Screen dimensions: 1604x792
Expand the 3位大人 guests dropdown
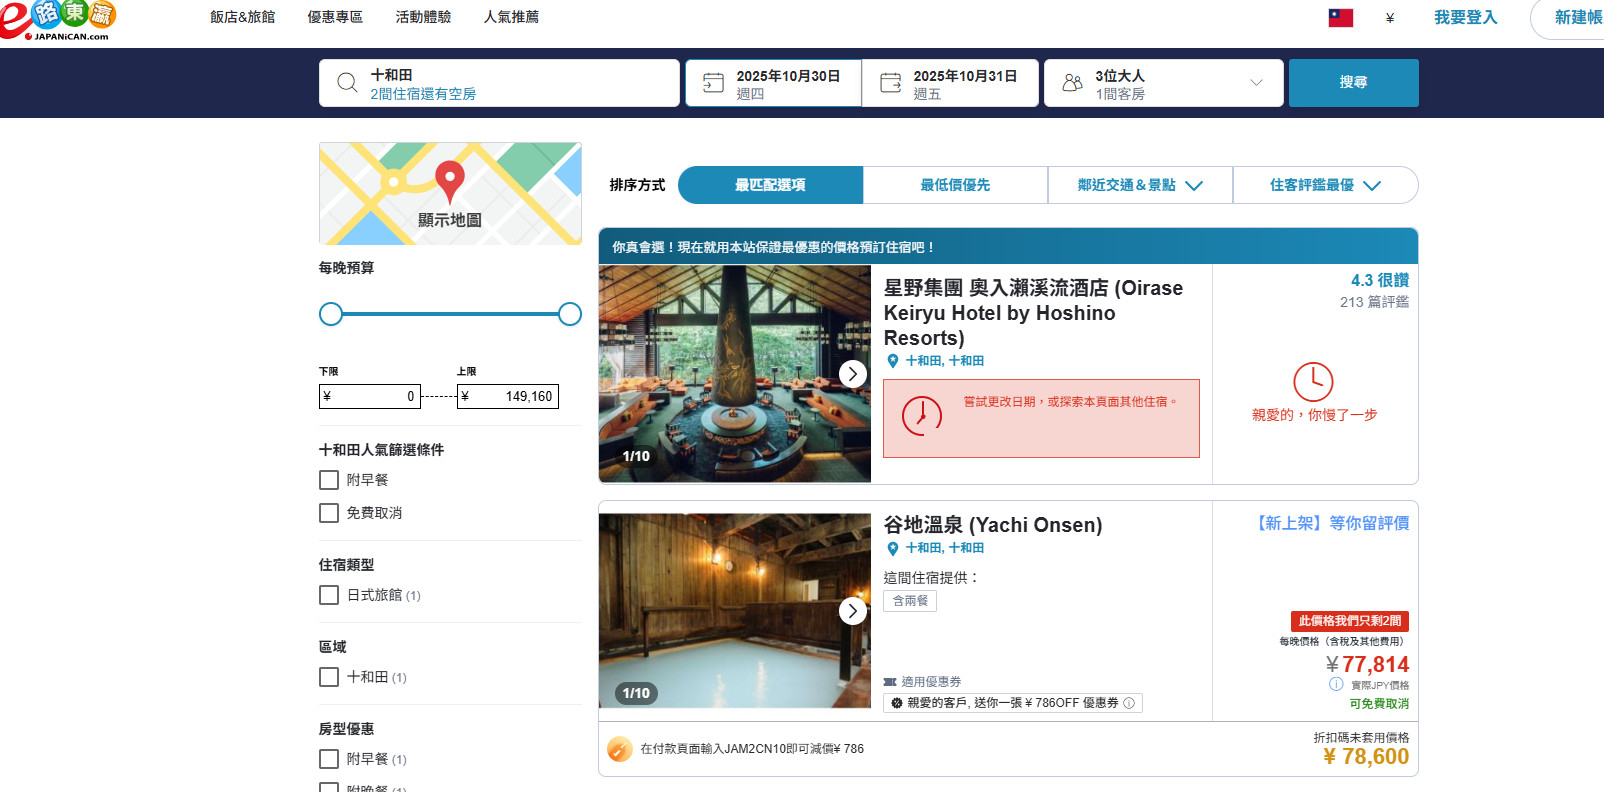1256,83
